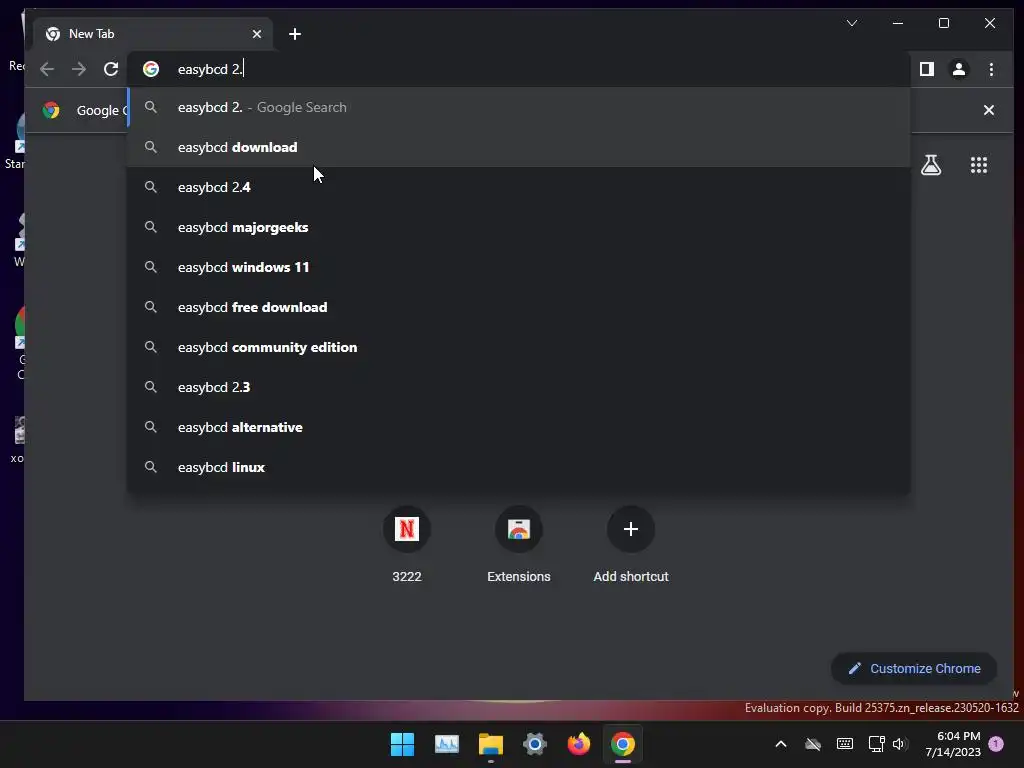Dismiss the Google Chrome info bar
Image resolution: width=1024 pixels, height=768 pixels.
coord(989,110)
